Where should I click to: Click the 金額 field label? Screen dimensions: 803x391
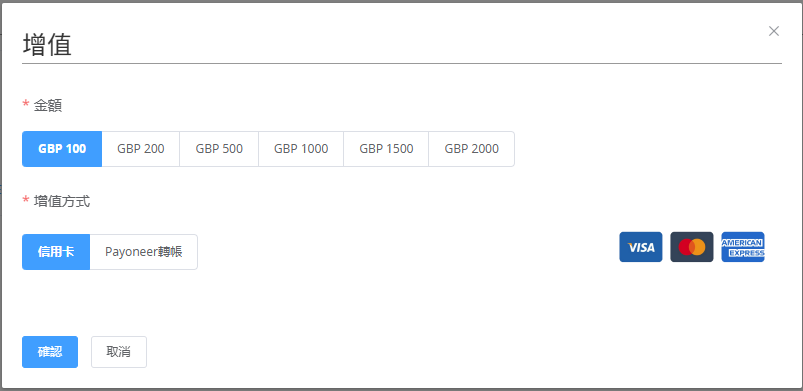48,106
